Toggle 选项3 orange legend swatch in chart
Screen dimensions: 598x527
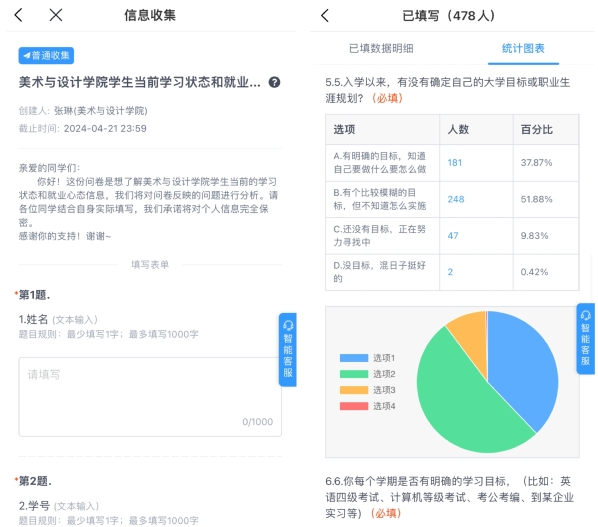click(x=354, y=390)
